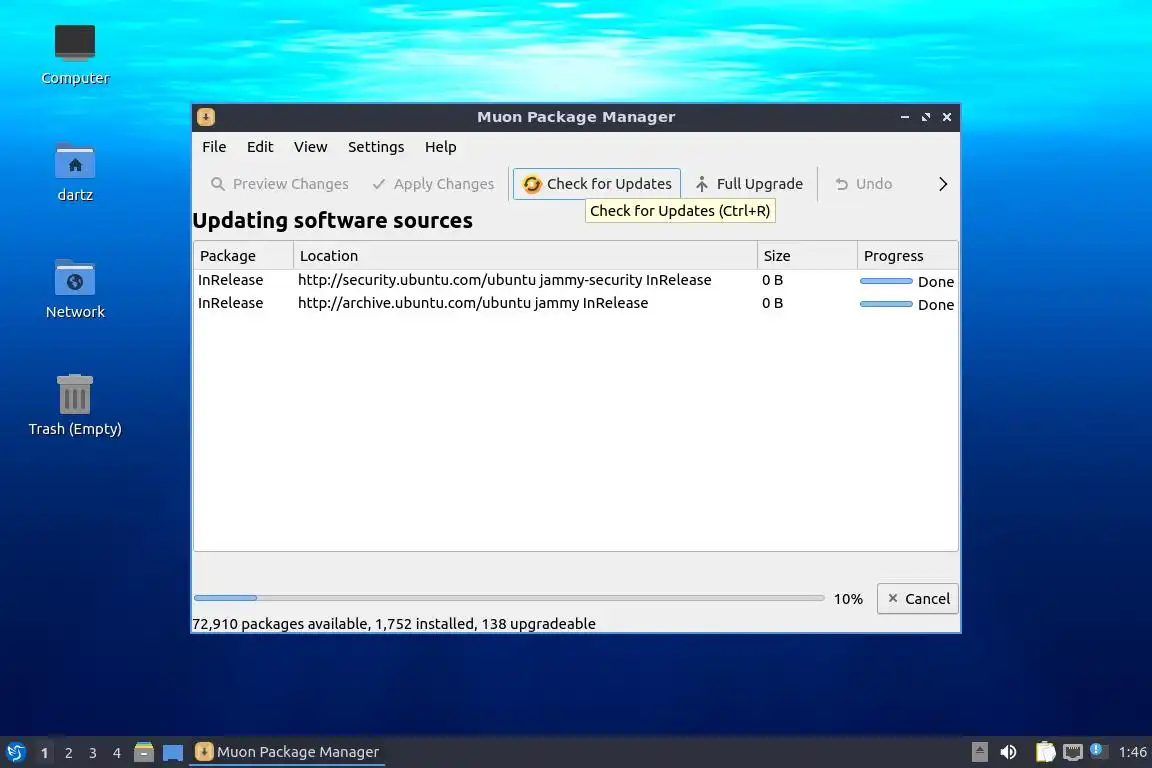This screenshot has height=768, width=1152.
Task: Expand the toolbar overflow chevron
Action: pos(943,184)
